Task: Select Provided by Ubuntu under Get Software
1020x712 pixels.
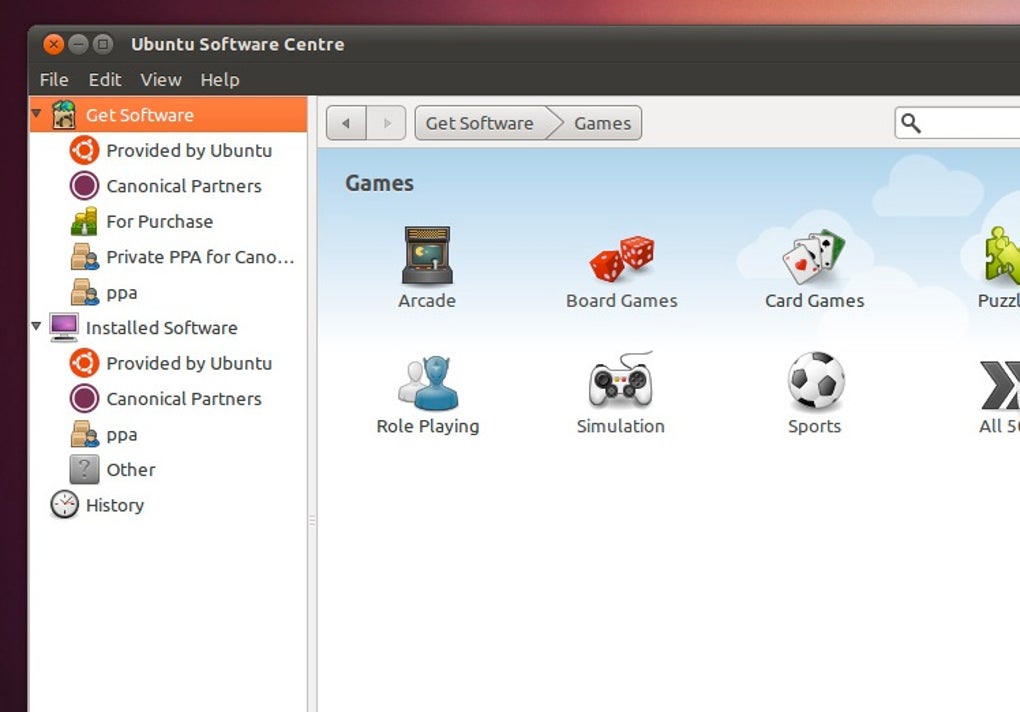Action: click(x=189, y=150)
